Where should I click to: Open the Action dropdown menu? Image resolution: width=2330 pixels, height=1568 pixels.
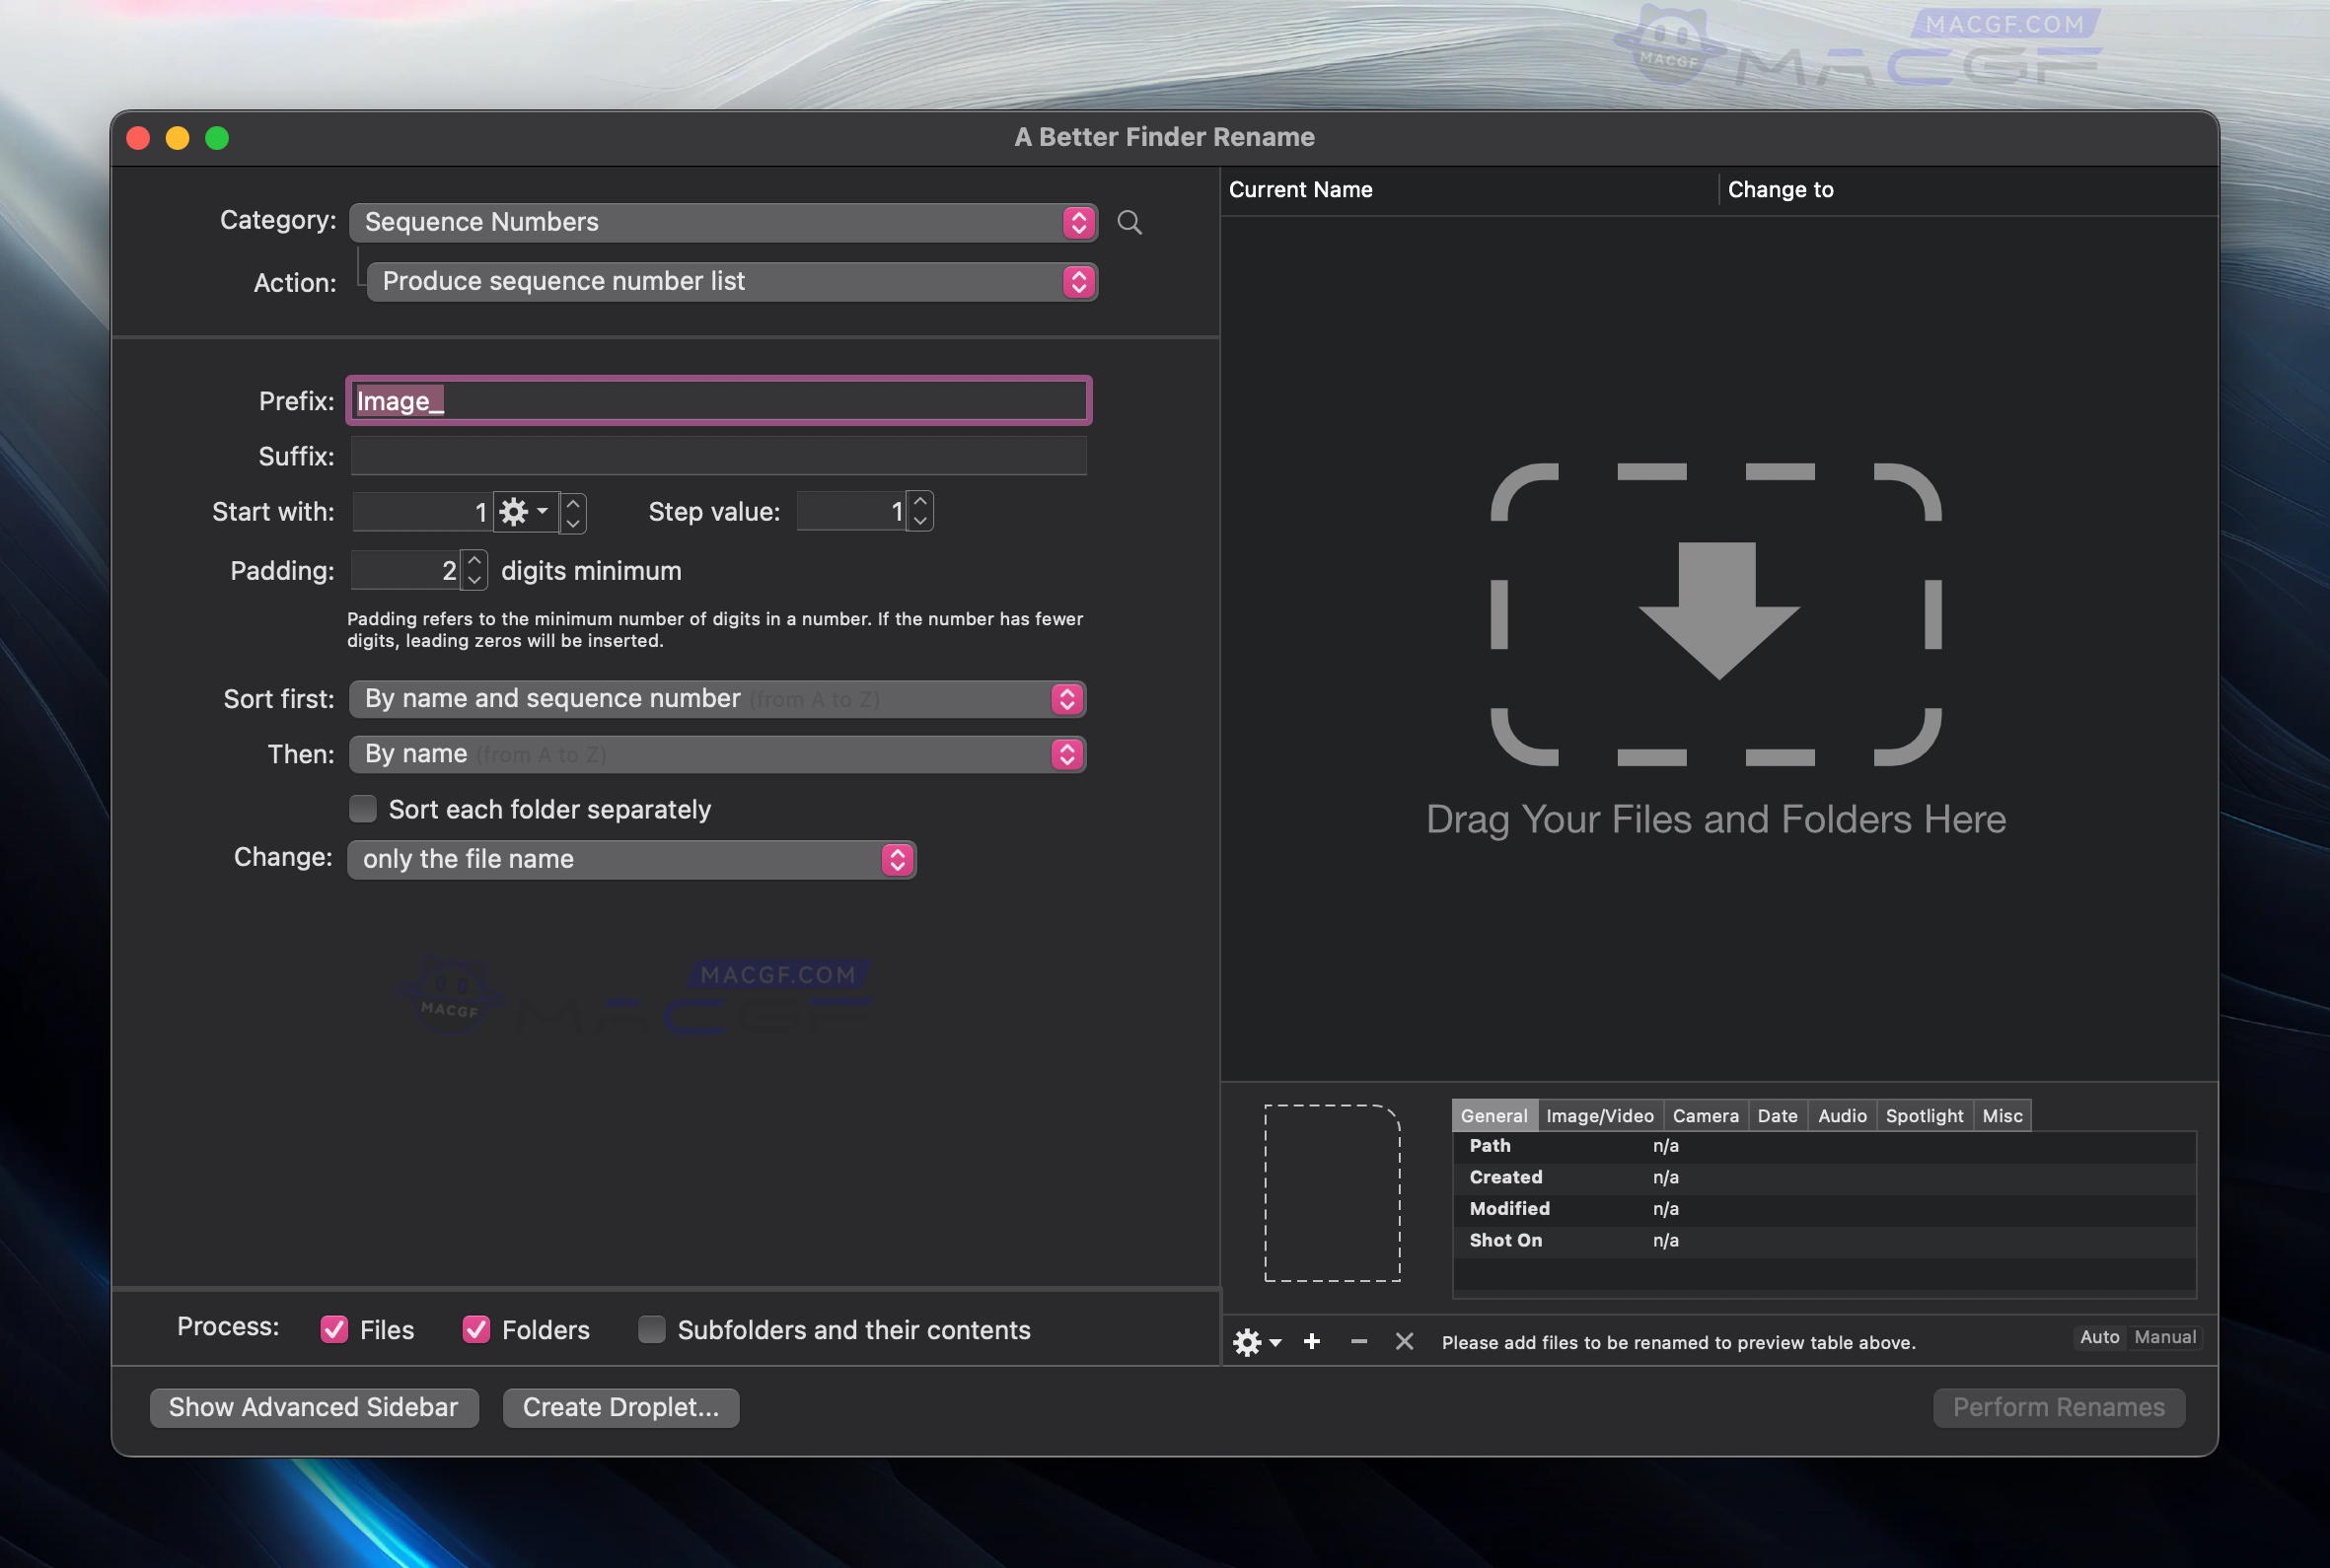[x=731, y=282]
